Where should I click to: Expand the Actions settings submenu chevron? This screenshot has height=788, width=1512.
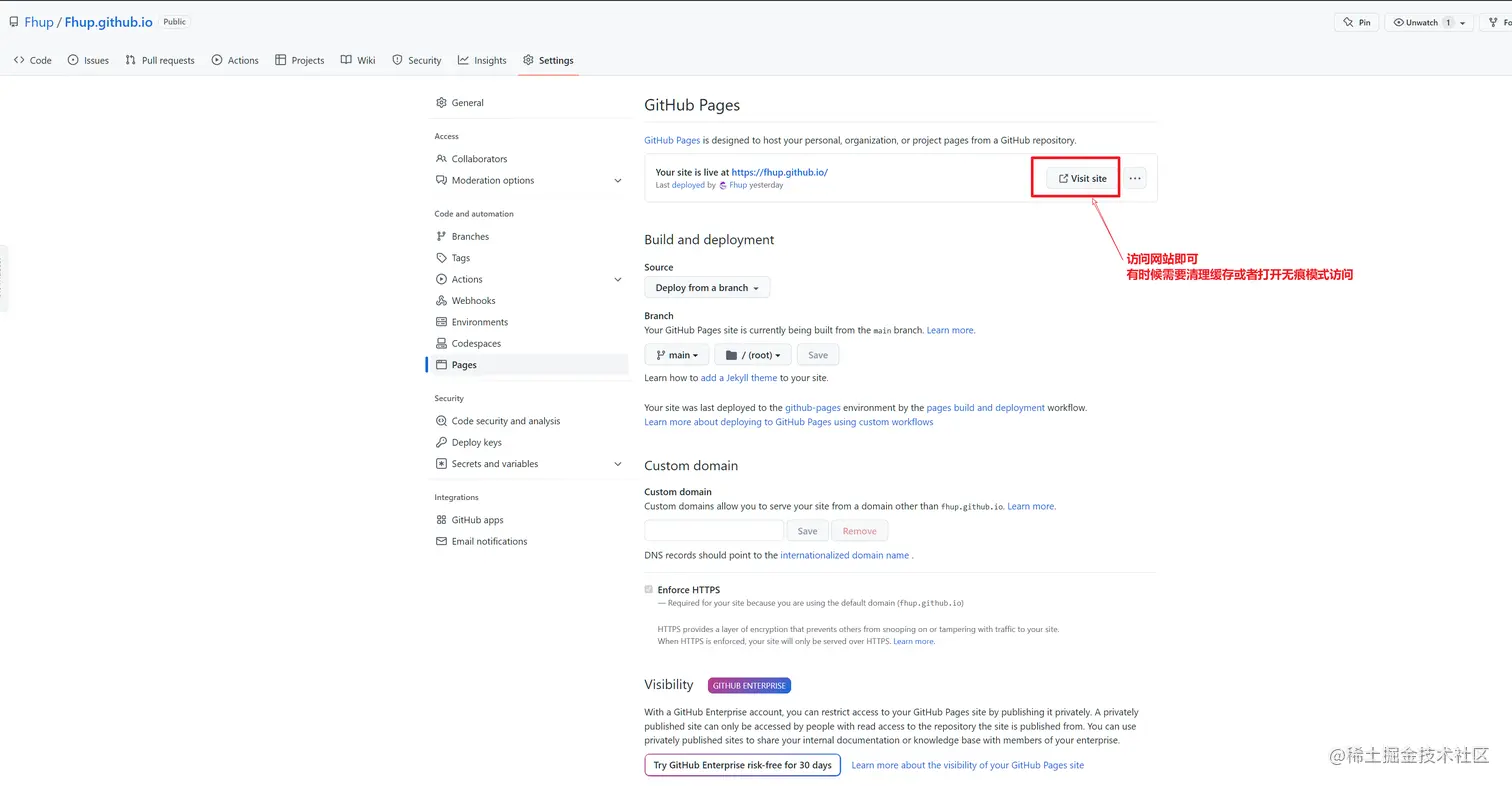(618, 279)
